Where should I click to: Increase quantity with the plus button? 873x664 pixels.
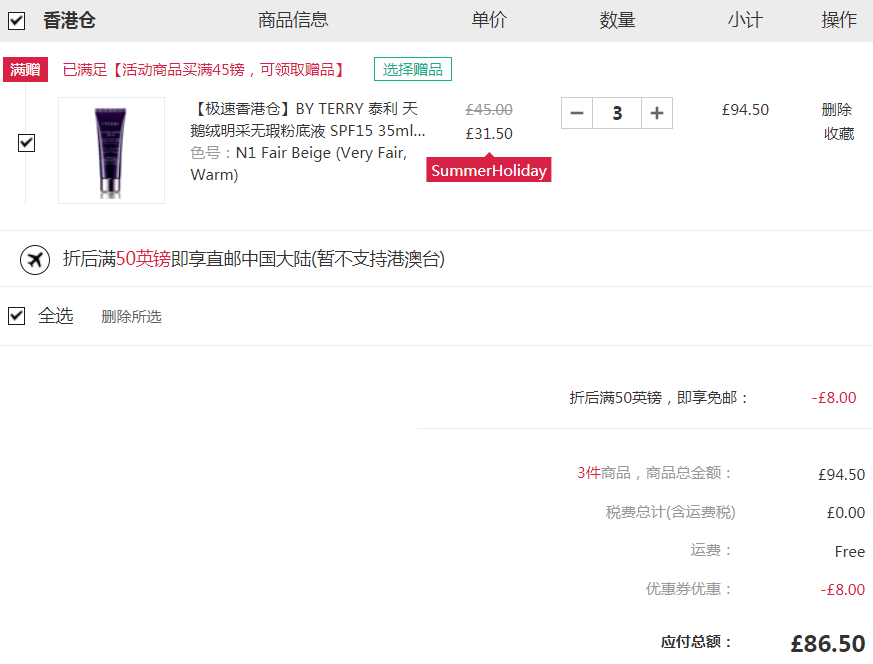tap(657, 113)
